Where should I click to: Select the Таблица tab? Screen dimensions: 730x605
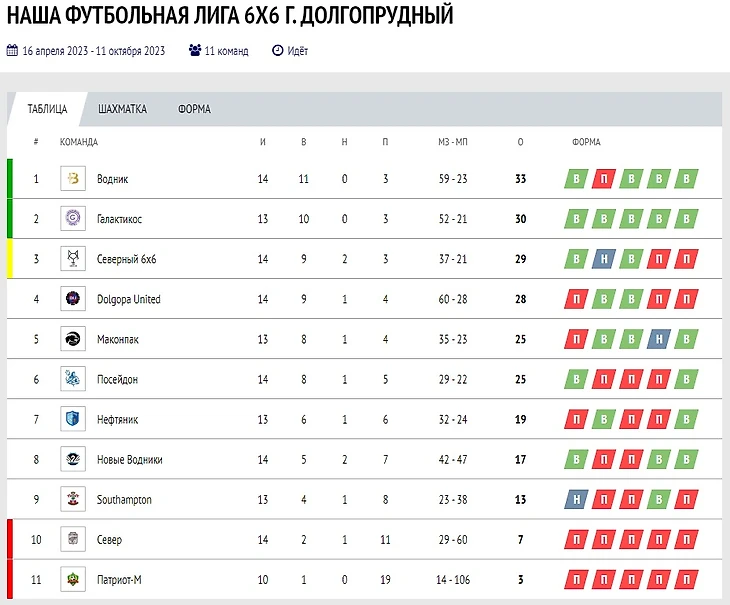click(x=47, y=109)
